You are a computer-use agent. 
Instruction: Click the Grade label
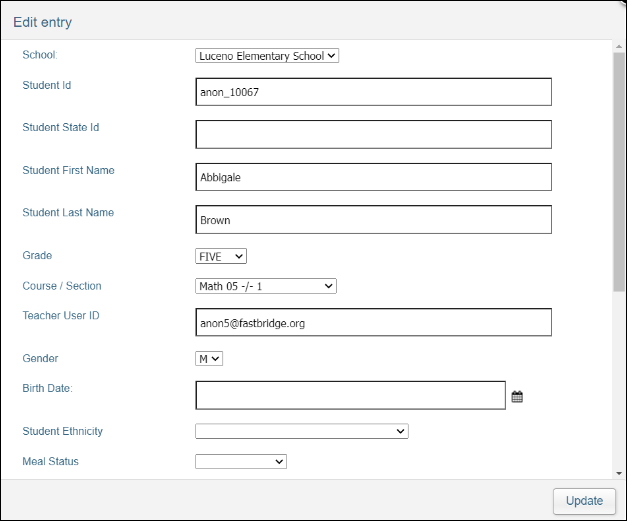37,256
